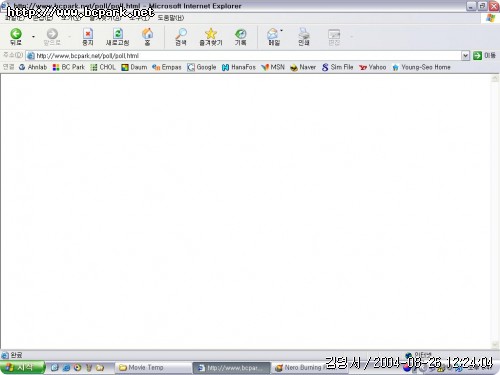This screenshot has height=375, width=500.
Task: Open the Ahnlab links bar shortcut
Action: pos(33,67)
